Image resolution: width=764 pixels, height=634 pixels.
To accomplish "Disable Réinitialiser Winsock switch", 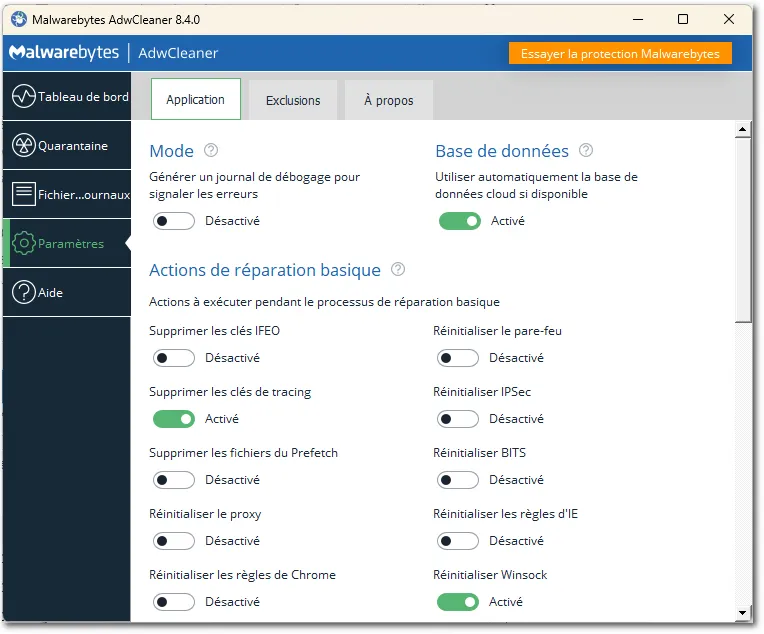I will (x=458, y=602).
